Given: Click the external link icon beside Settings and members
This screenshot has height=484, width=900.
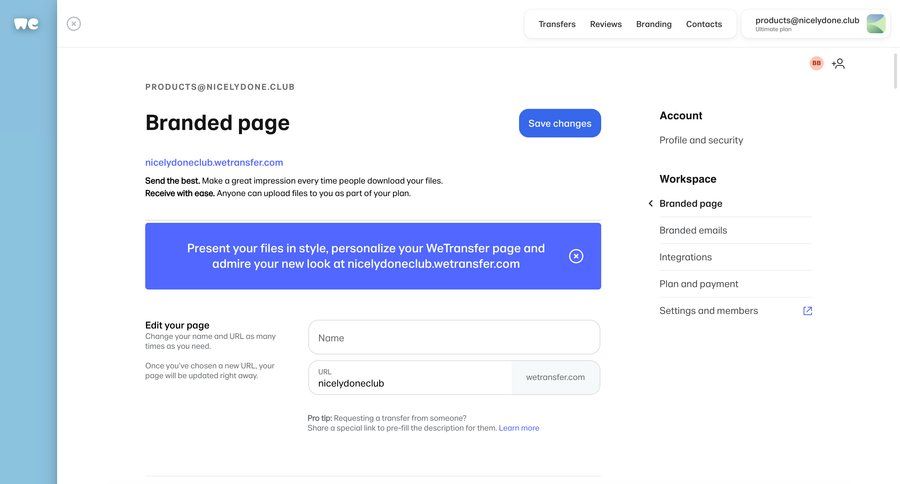Looking at the screenshot, I should click(808, 311).
